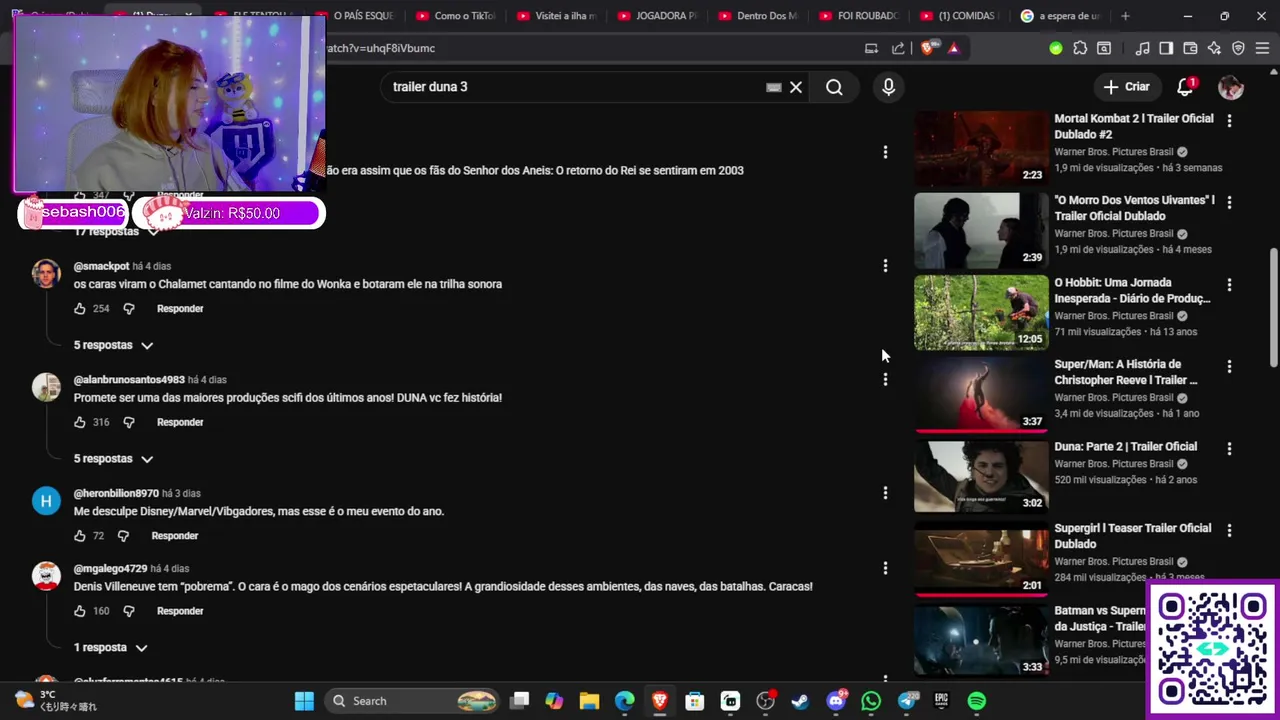The image size is (1280, 720).
Task: Expand the 5 respostas under @alanbrunosantos4983's comment
Action: point(113,459)
